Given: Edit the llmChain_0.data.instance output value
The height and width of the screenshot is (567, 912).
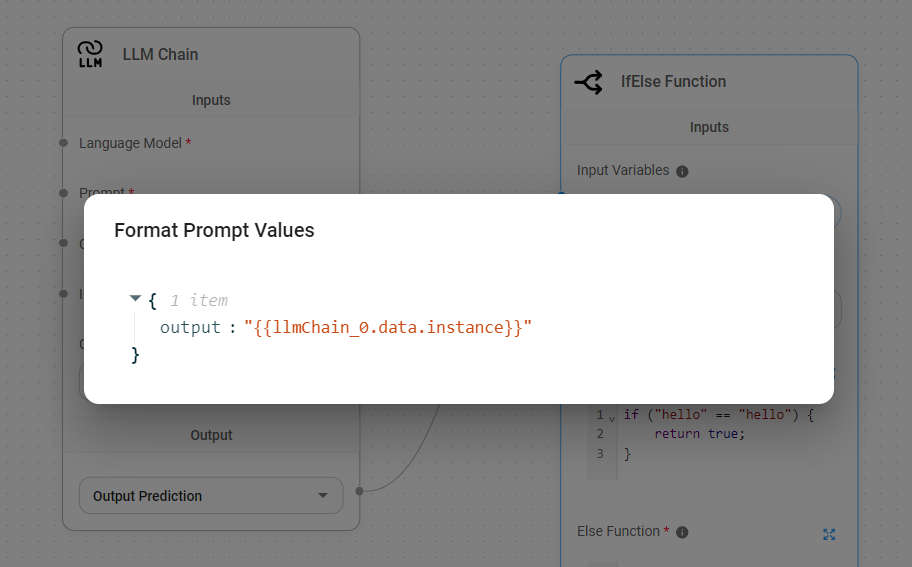Looking at the screenshot, I should [x=387, y=328].
